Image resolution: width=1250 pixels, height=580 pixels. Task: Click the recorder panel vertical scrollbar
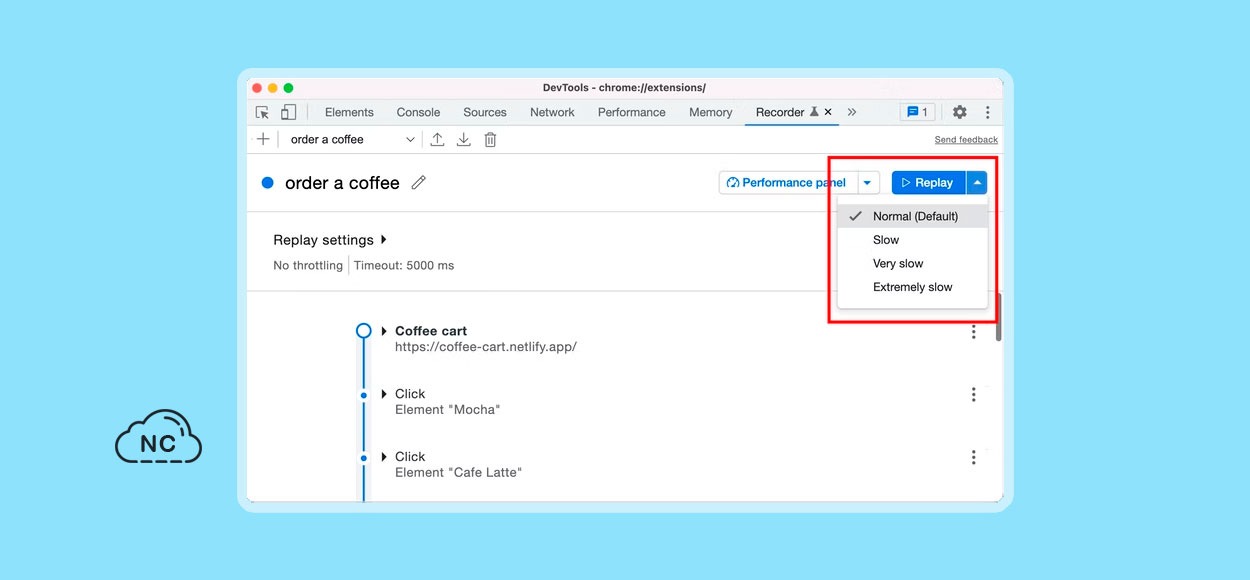click(998, 318)
